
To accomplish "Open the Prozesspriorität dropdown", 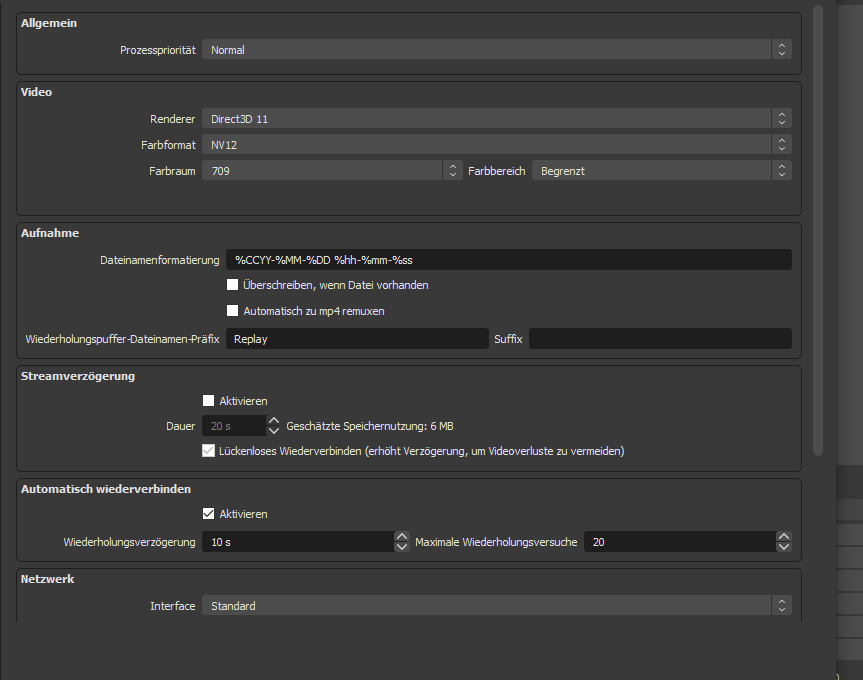I will 496,49.
